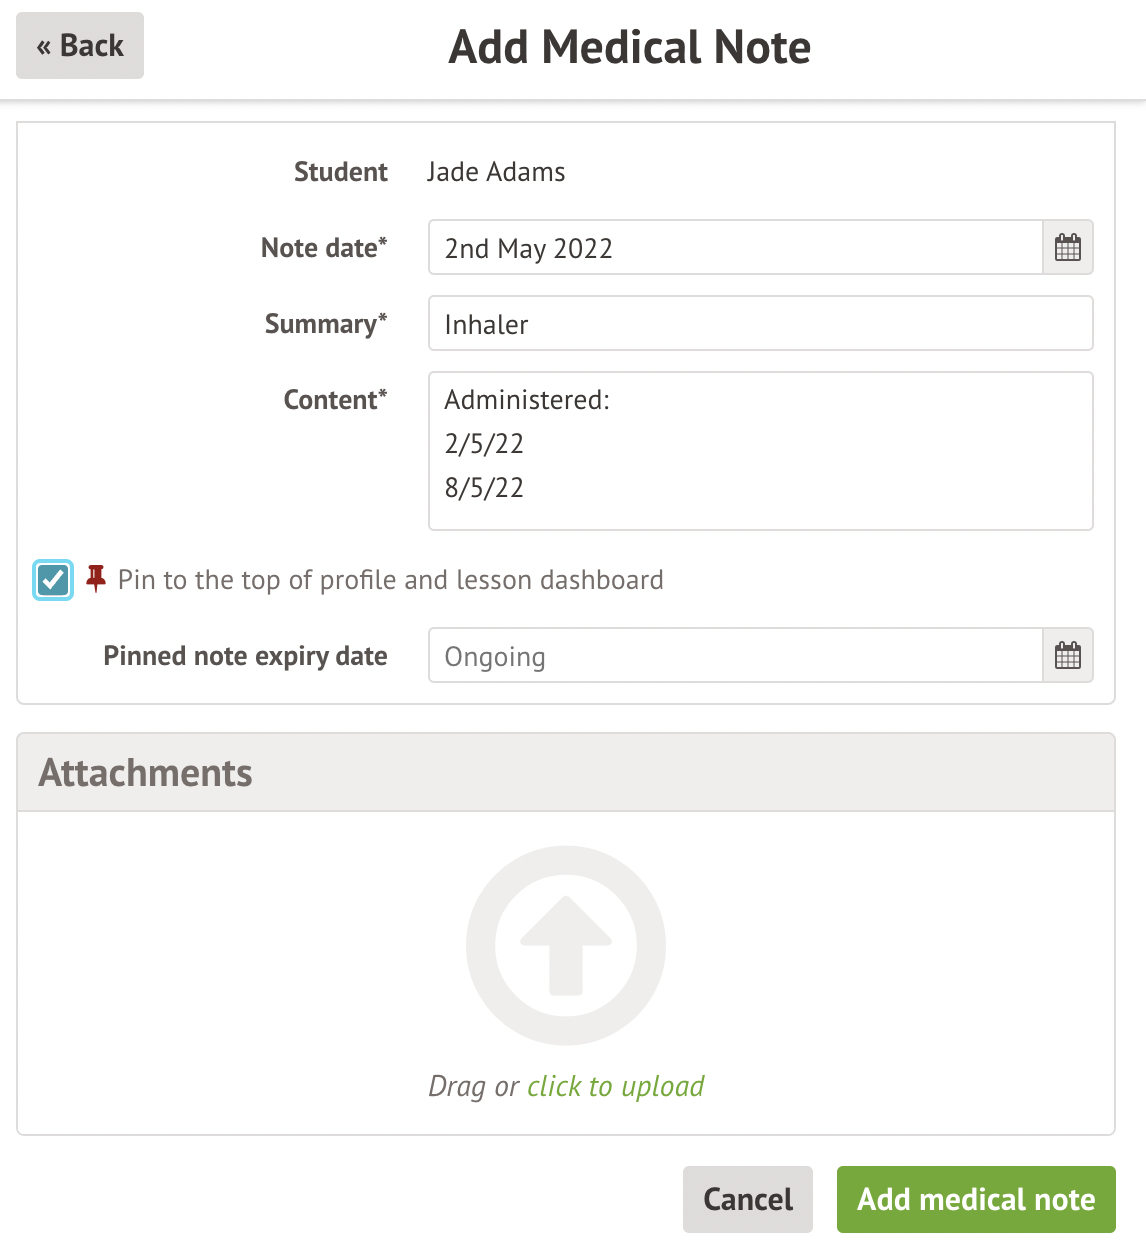Select the Ongoing expiry date field
1146x1244 pixels.
point(735,656)
